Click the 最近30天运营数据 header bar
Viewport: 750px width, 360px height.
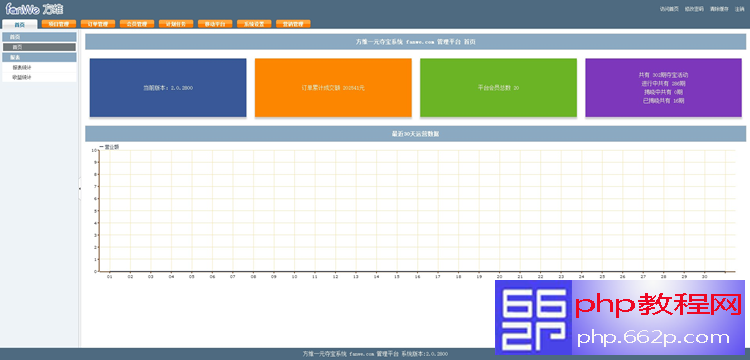pos(415,134)
